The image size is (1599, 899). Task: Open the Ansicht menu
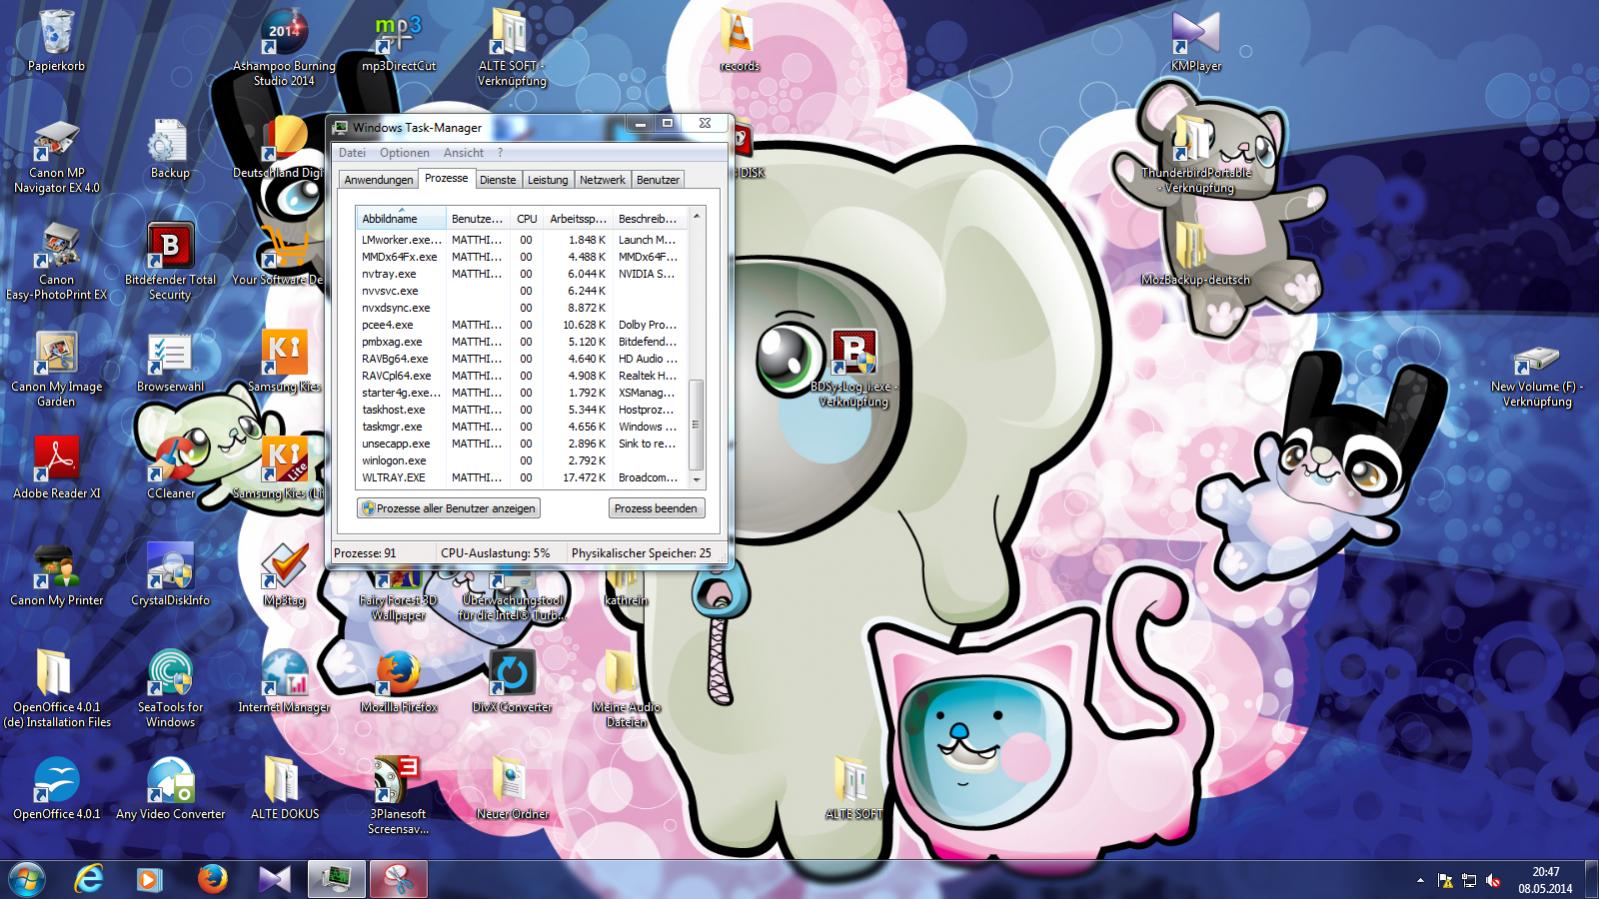point(463,153)
